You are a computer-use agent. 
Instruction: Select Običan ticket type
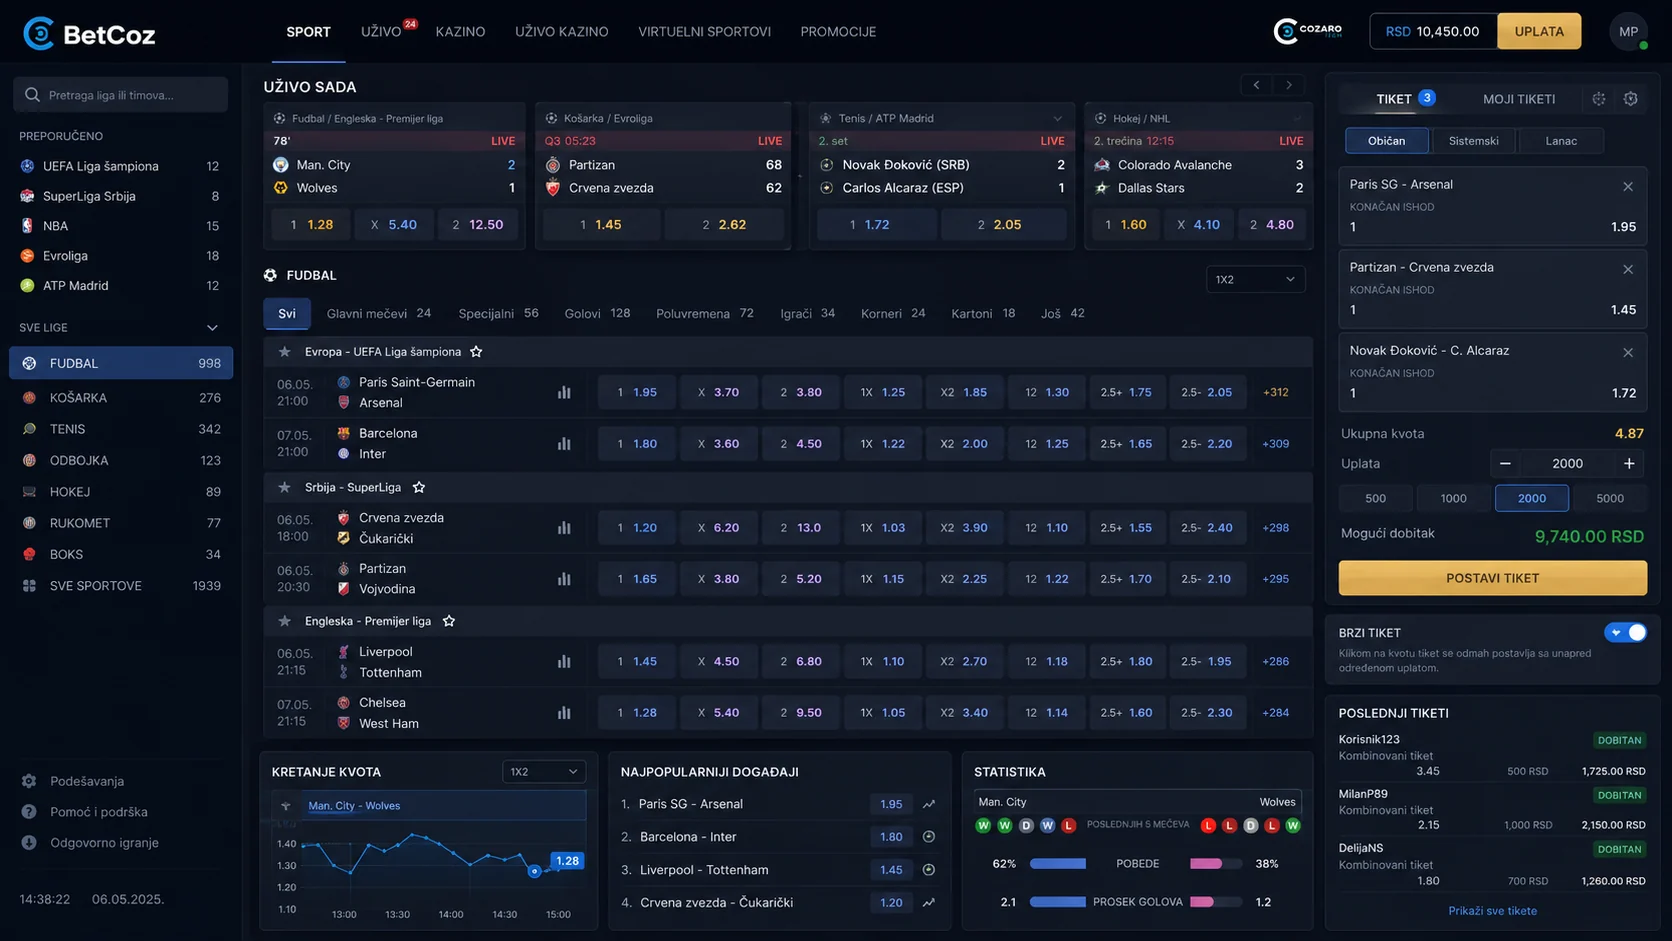click(1386, 141)
